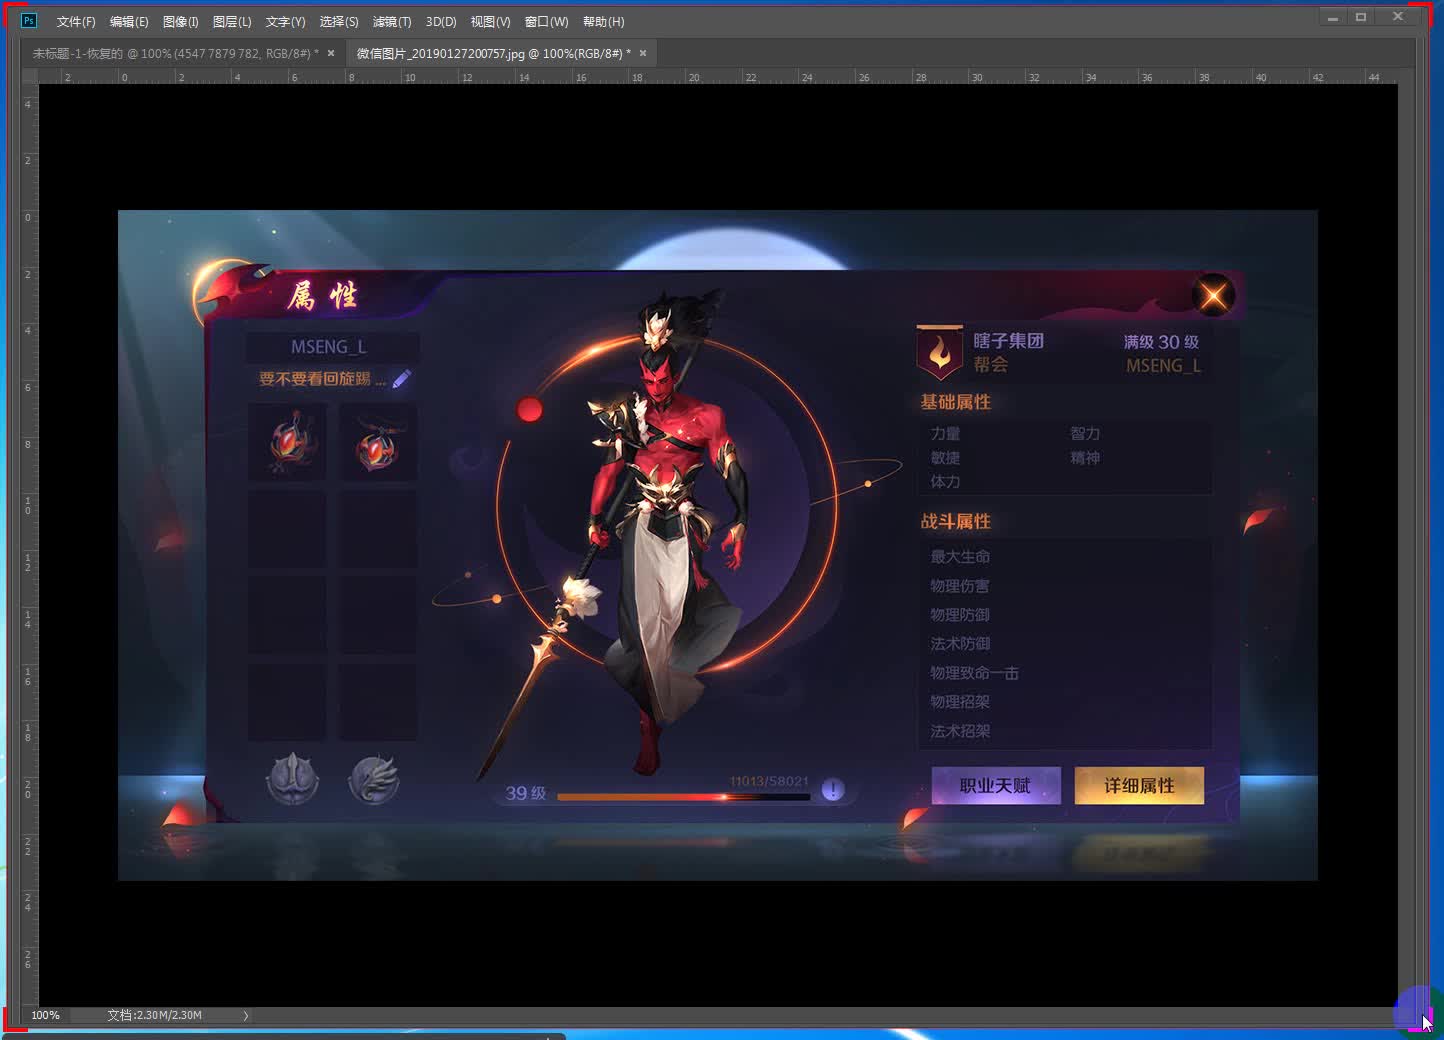Open the 文件(F) menu
The image size is (1444, 1040).
76,21
